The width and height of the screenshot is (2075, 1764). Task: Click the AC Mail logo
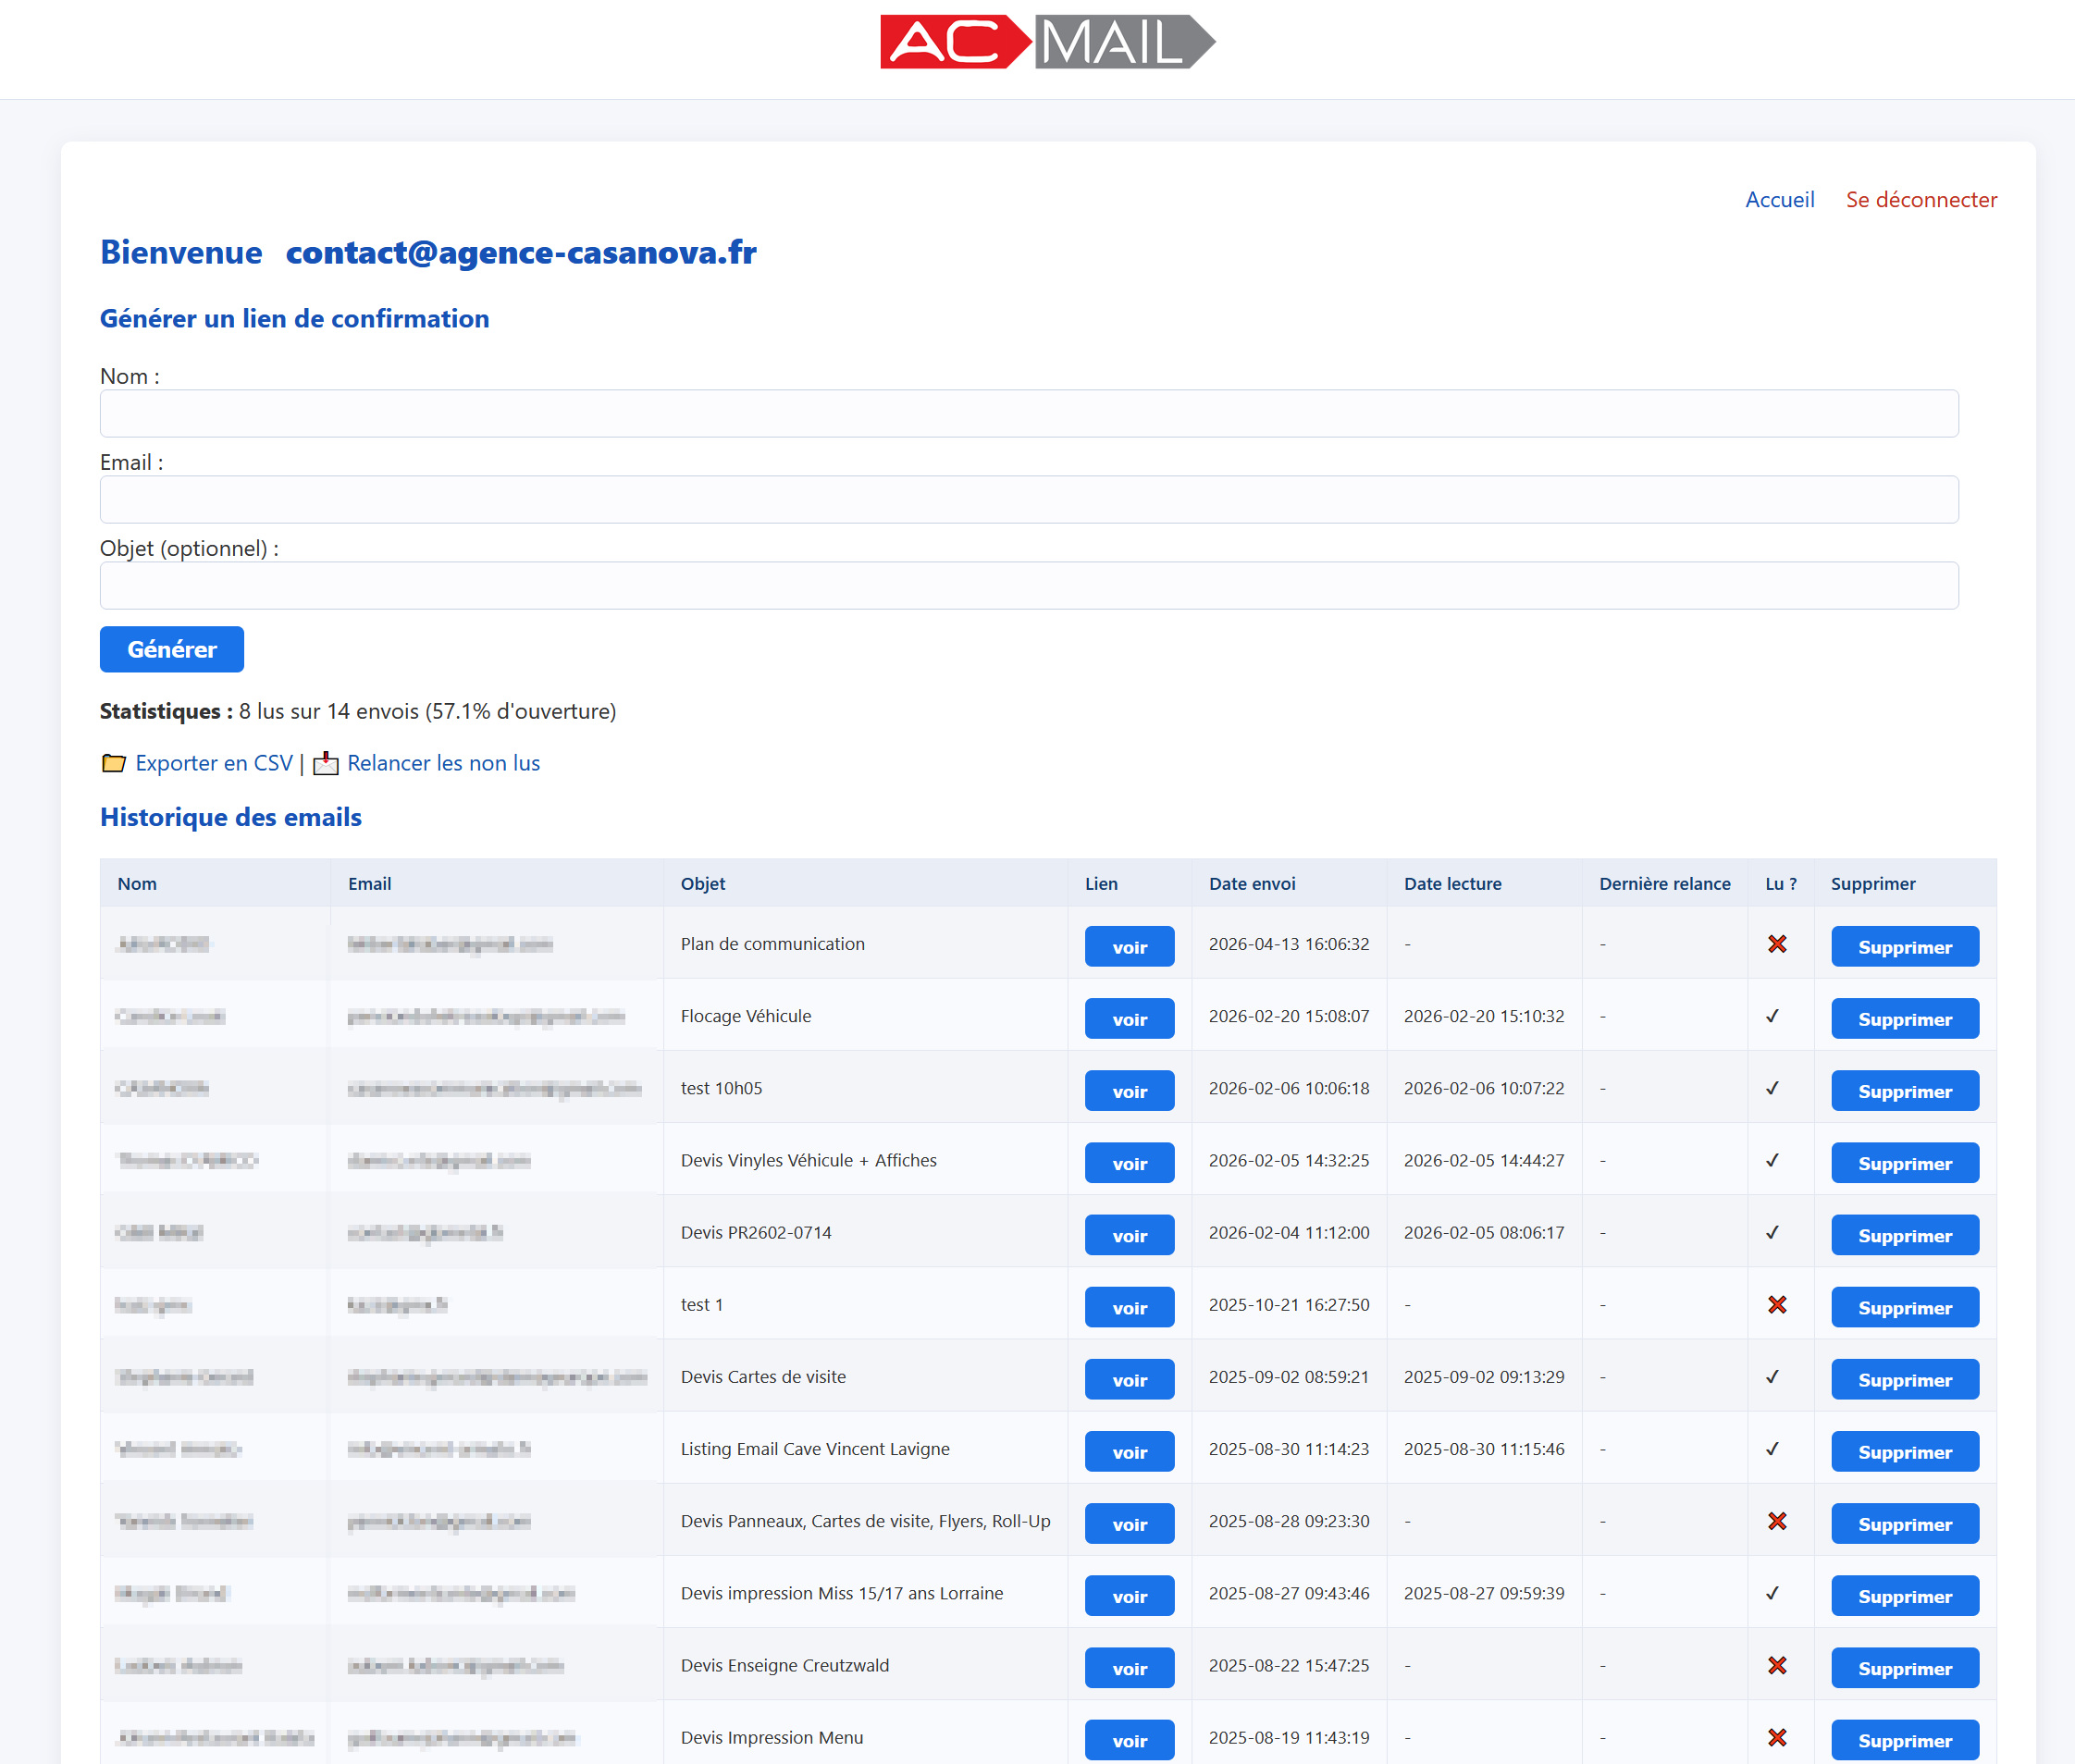point(1047,42)
